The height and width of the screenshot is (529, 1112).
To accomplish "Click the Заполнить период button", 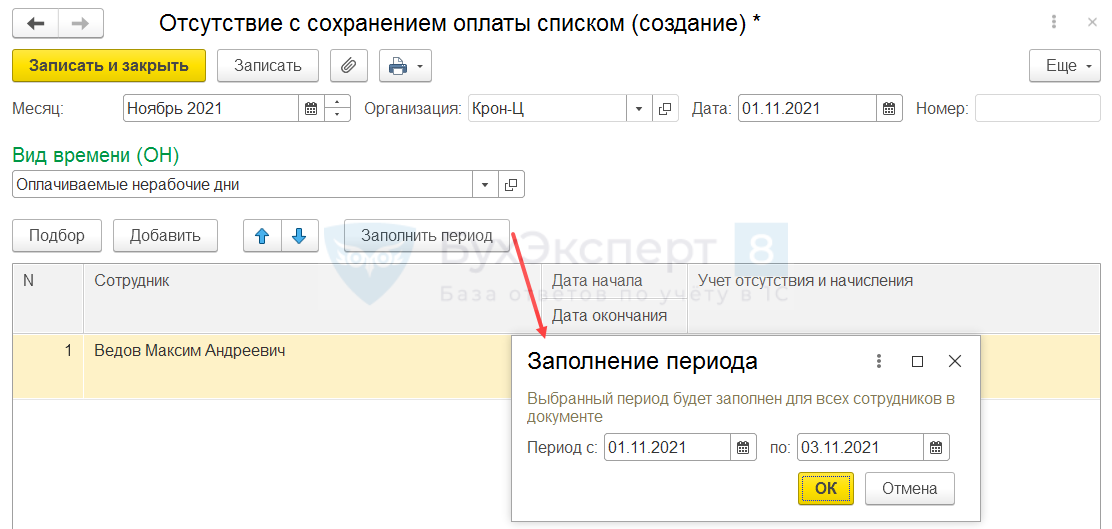I will tap(427, 236).
